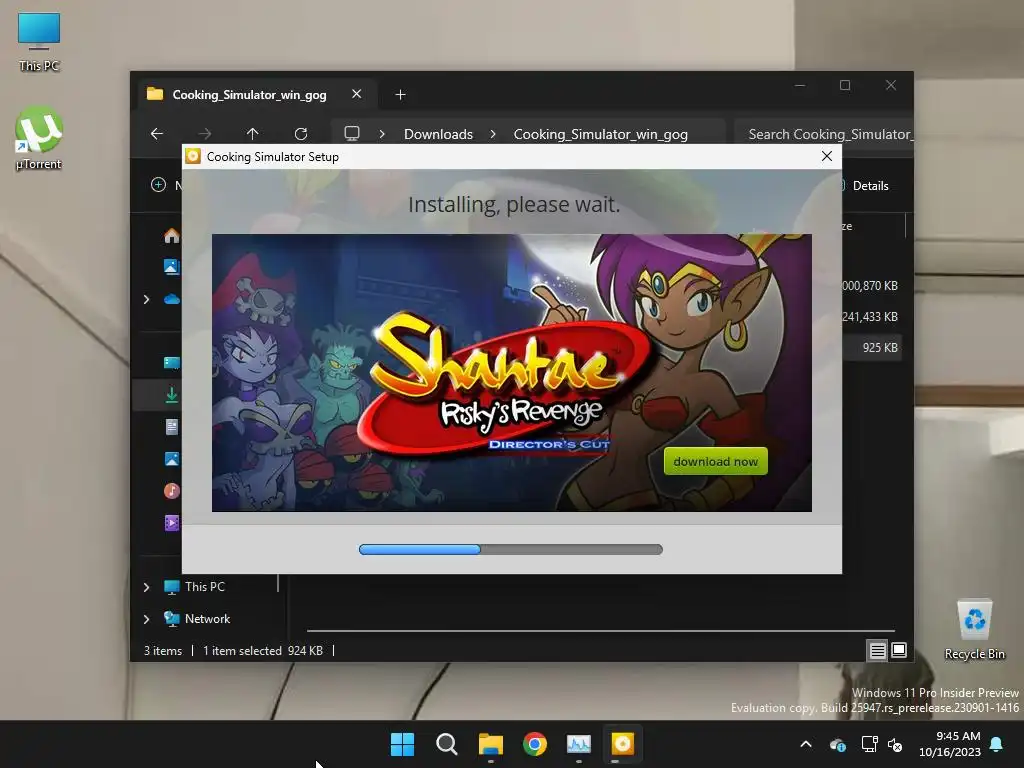This screenshot has width=1024, height=768.
Task: Open the network status tray icon
Action: (x=869, y=744)
